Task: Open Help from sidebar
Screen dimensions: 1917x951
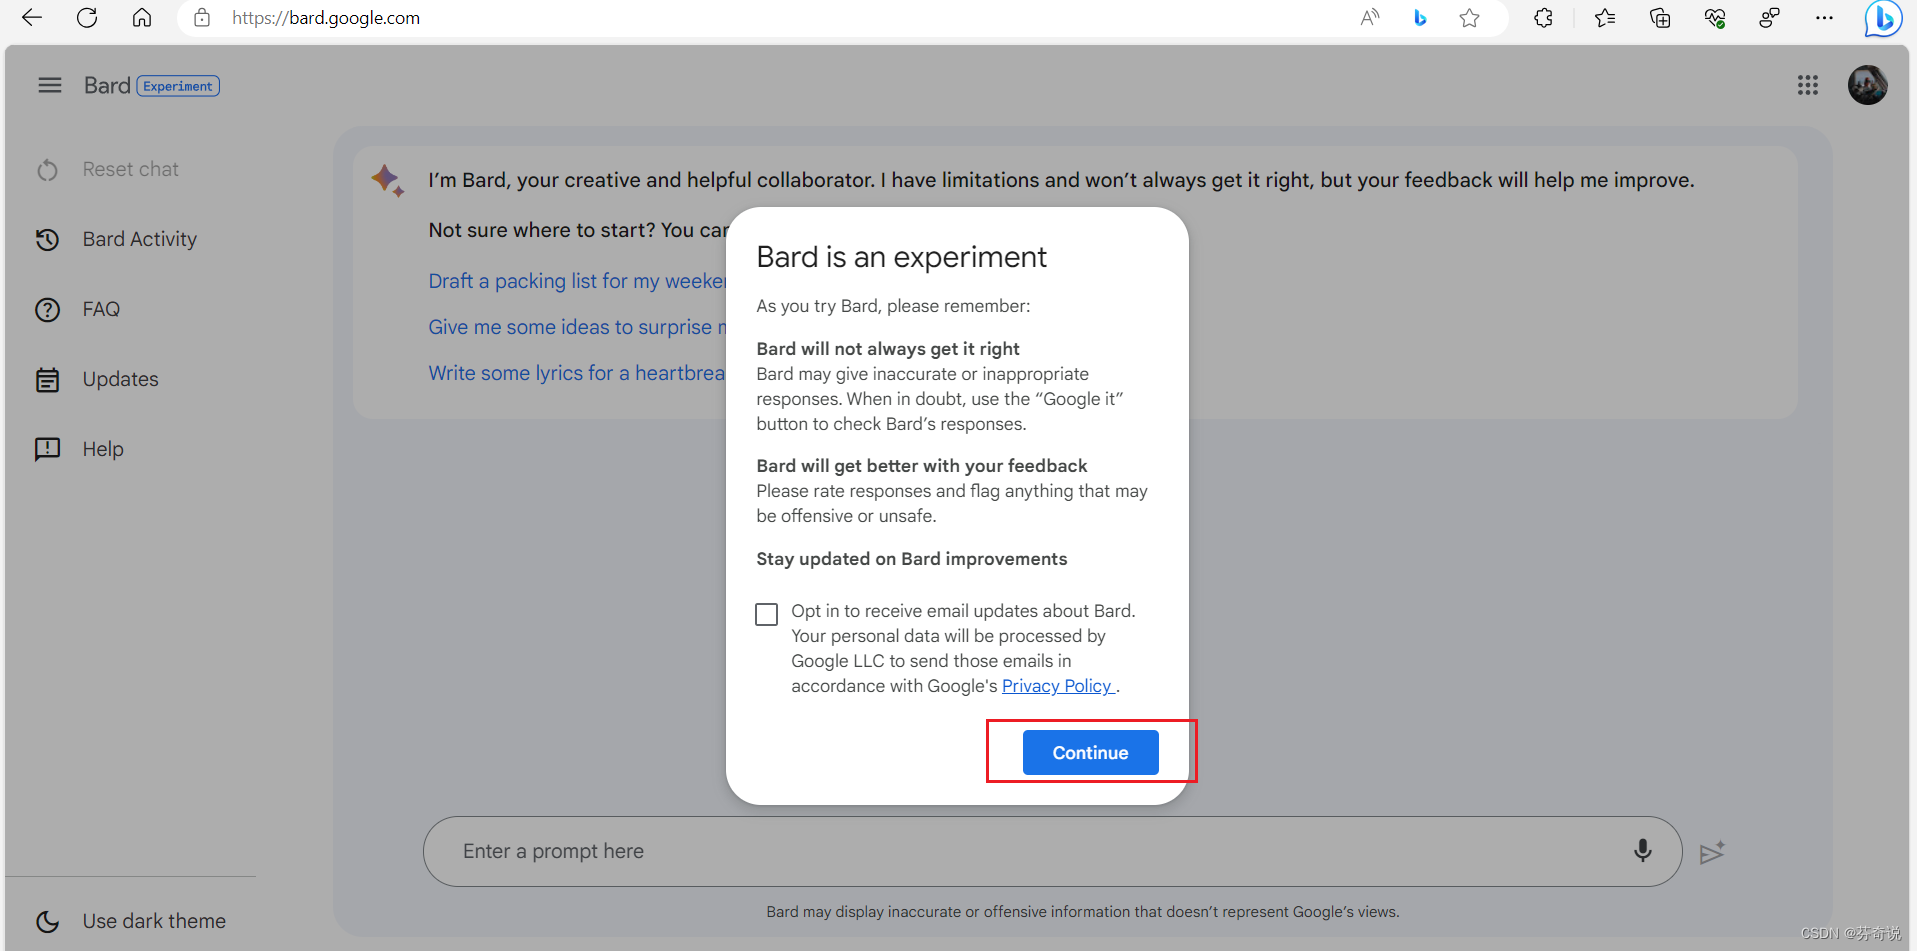Action: 103,450
